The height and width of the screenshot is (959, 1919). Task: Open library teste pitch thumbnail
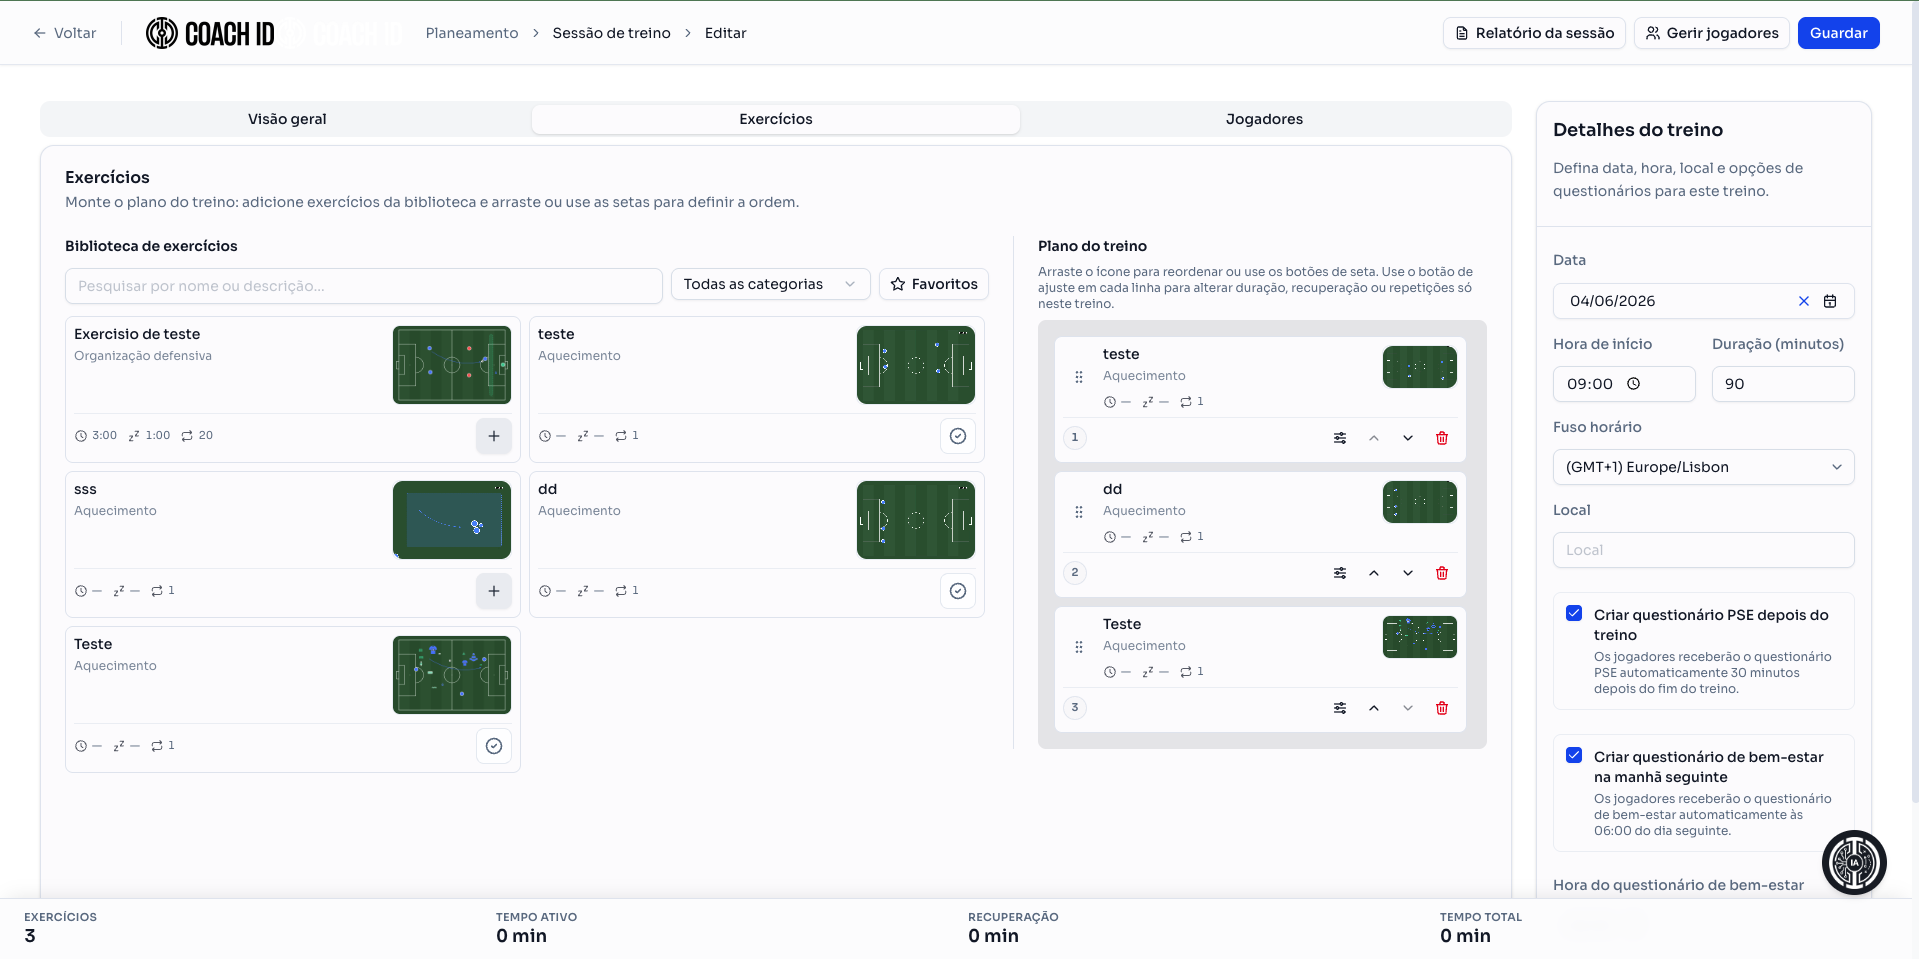click(916, 365)
